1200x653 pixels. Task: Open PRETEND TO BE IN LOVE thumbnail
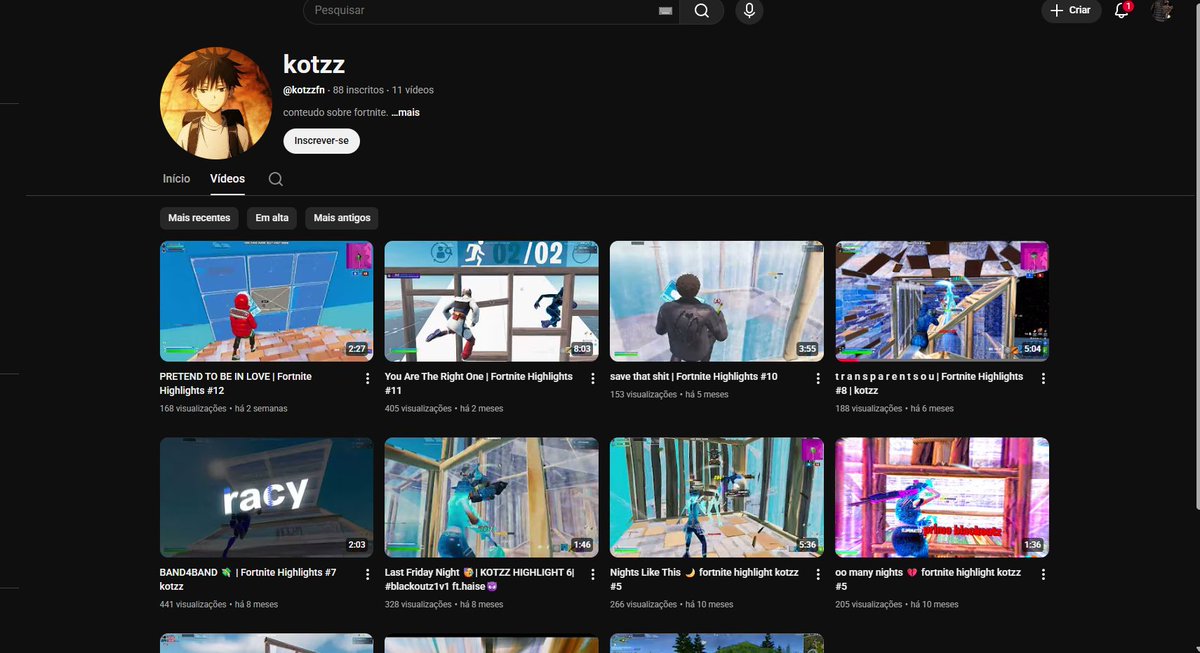tap(266, 301)
